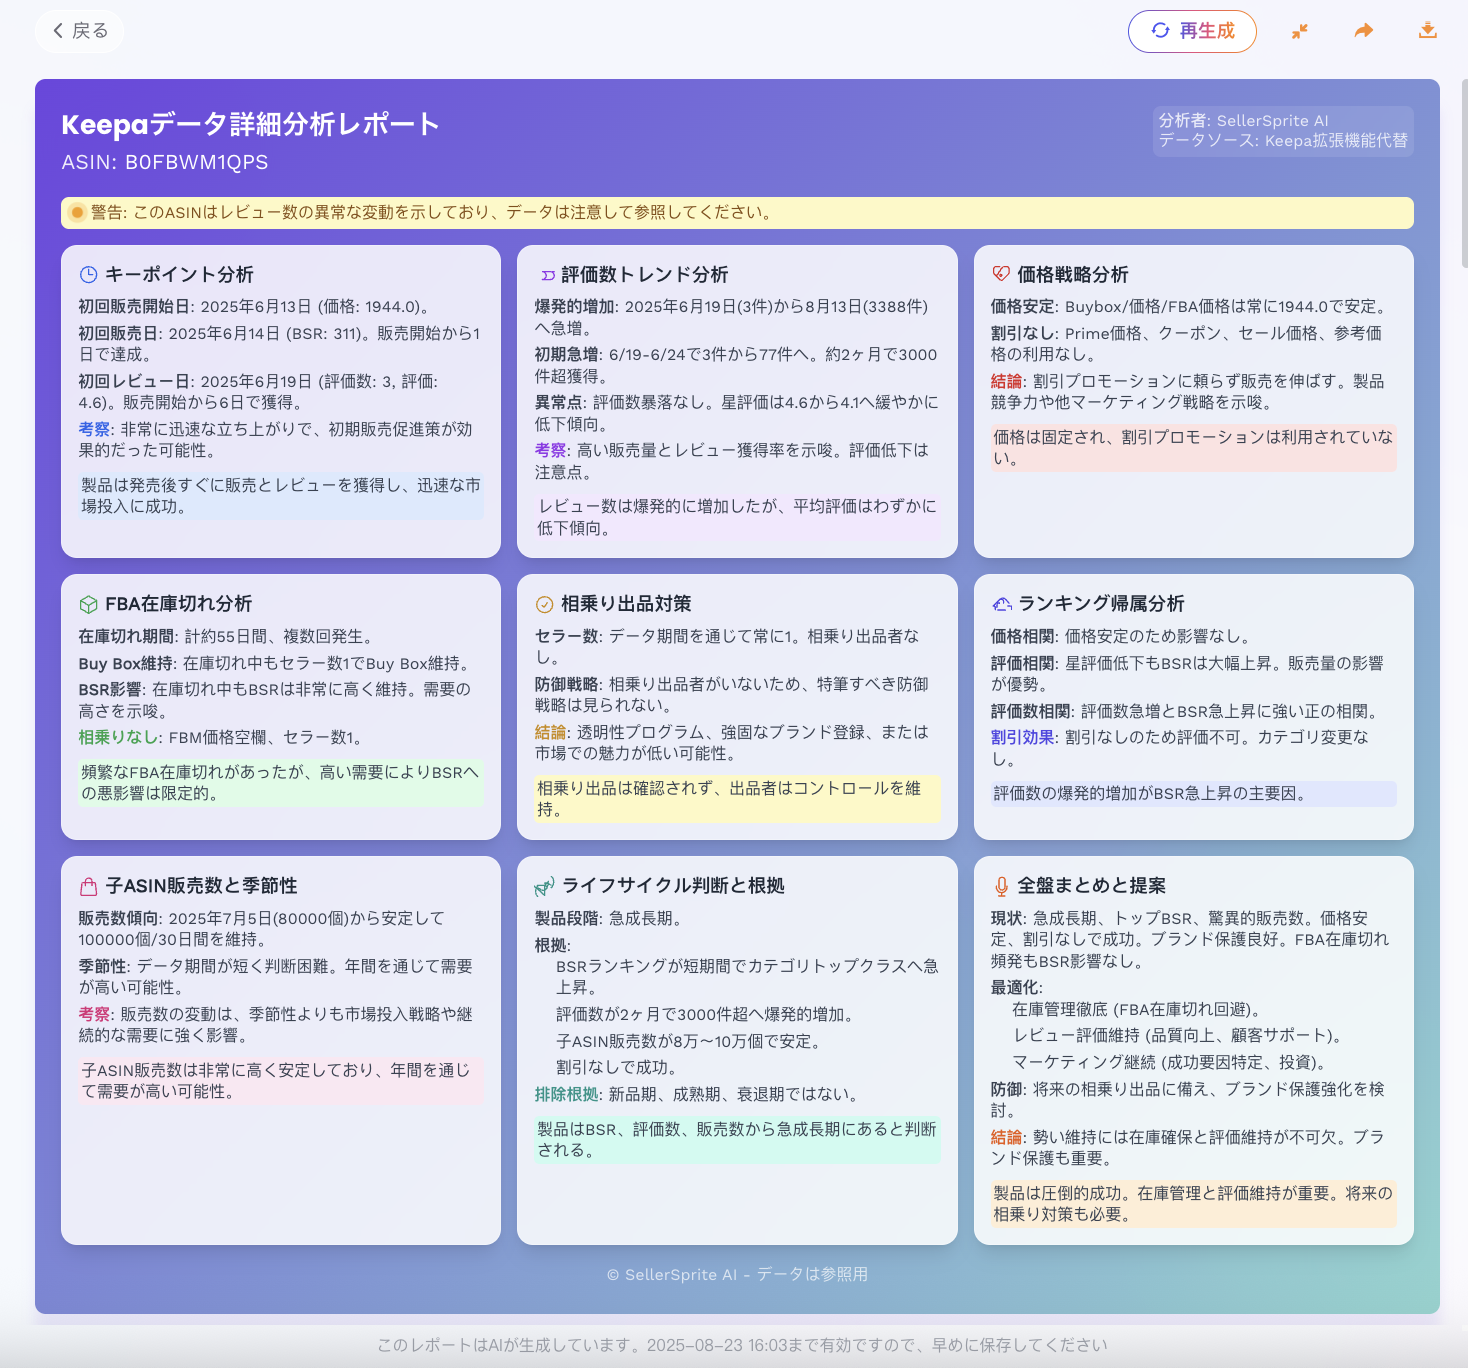1468x1368 pixels.
Task: Click the yellow summary box 相乗り出品は確認されず
Action: click(x=737, y=799)
